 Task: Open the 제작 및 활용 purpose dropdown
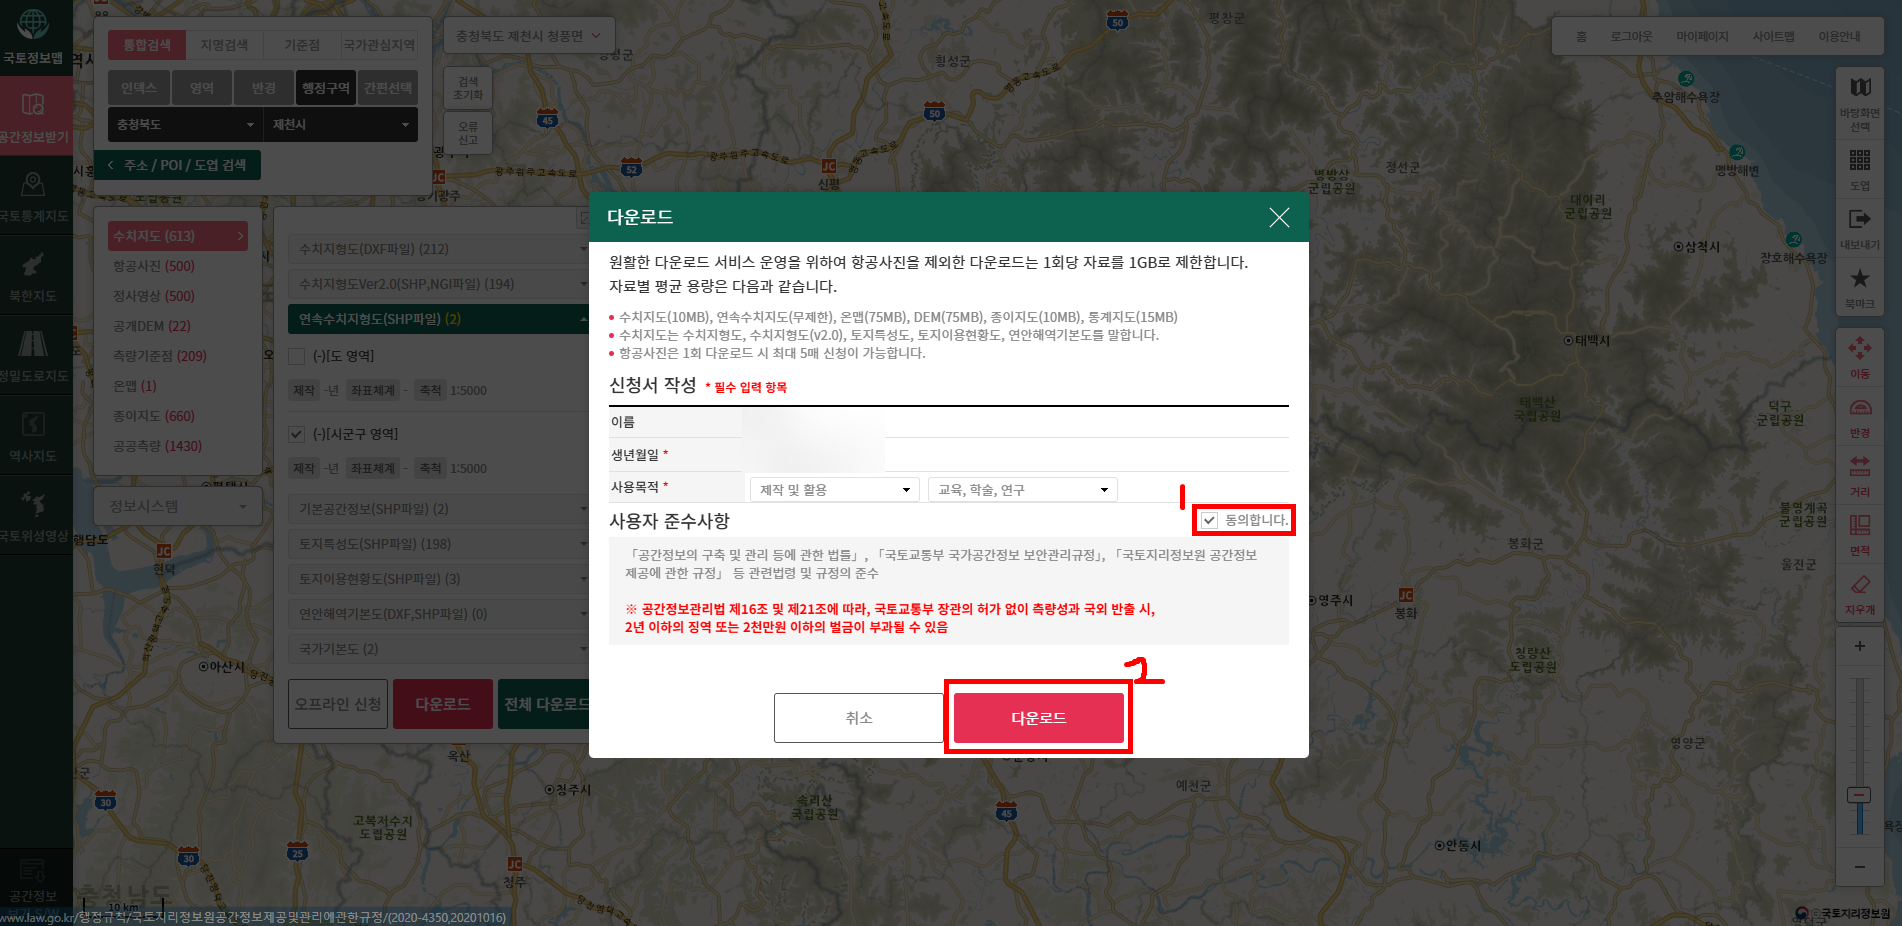[x=834, y=489]
